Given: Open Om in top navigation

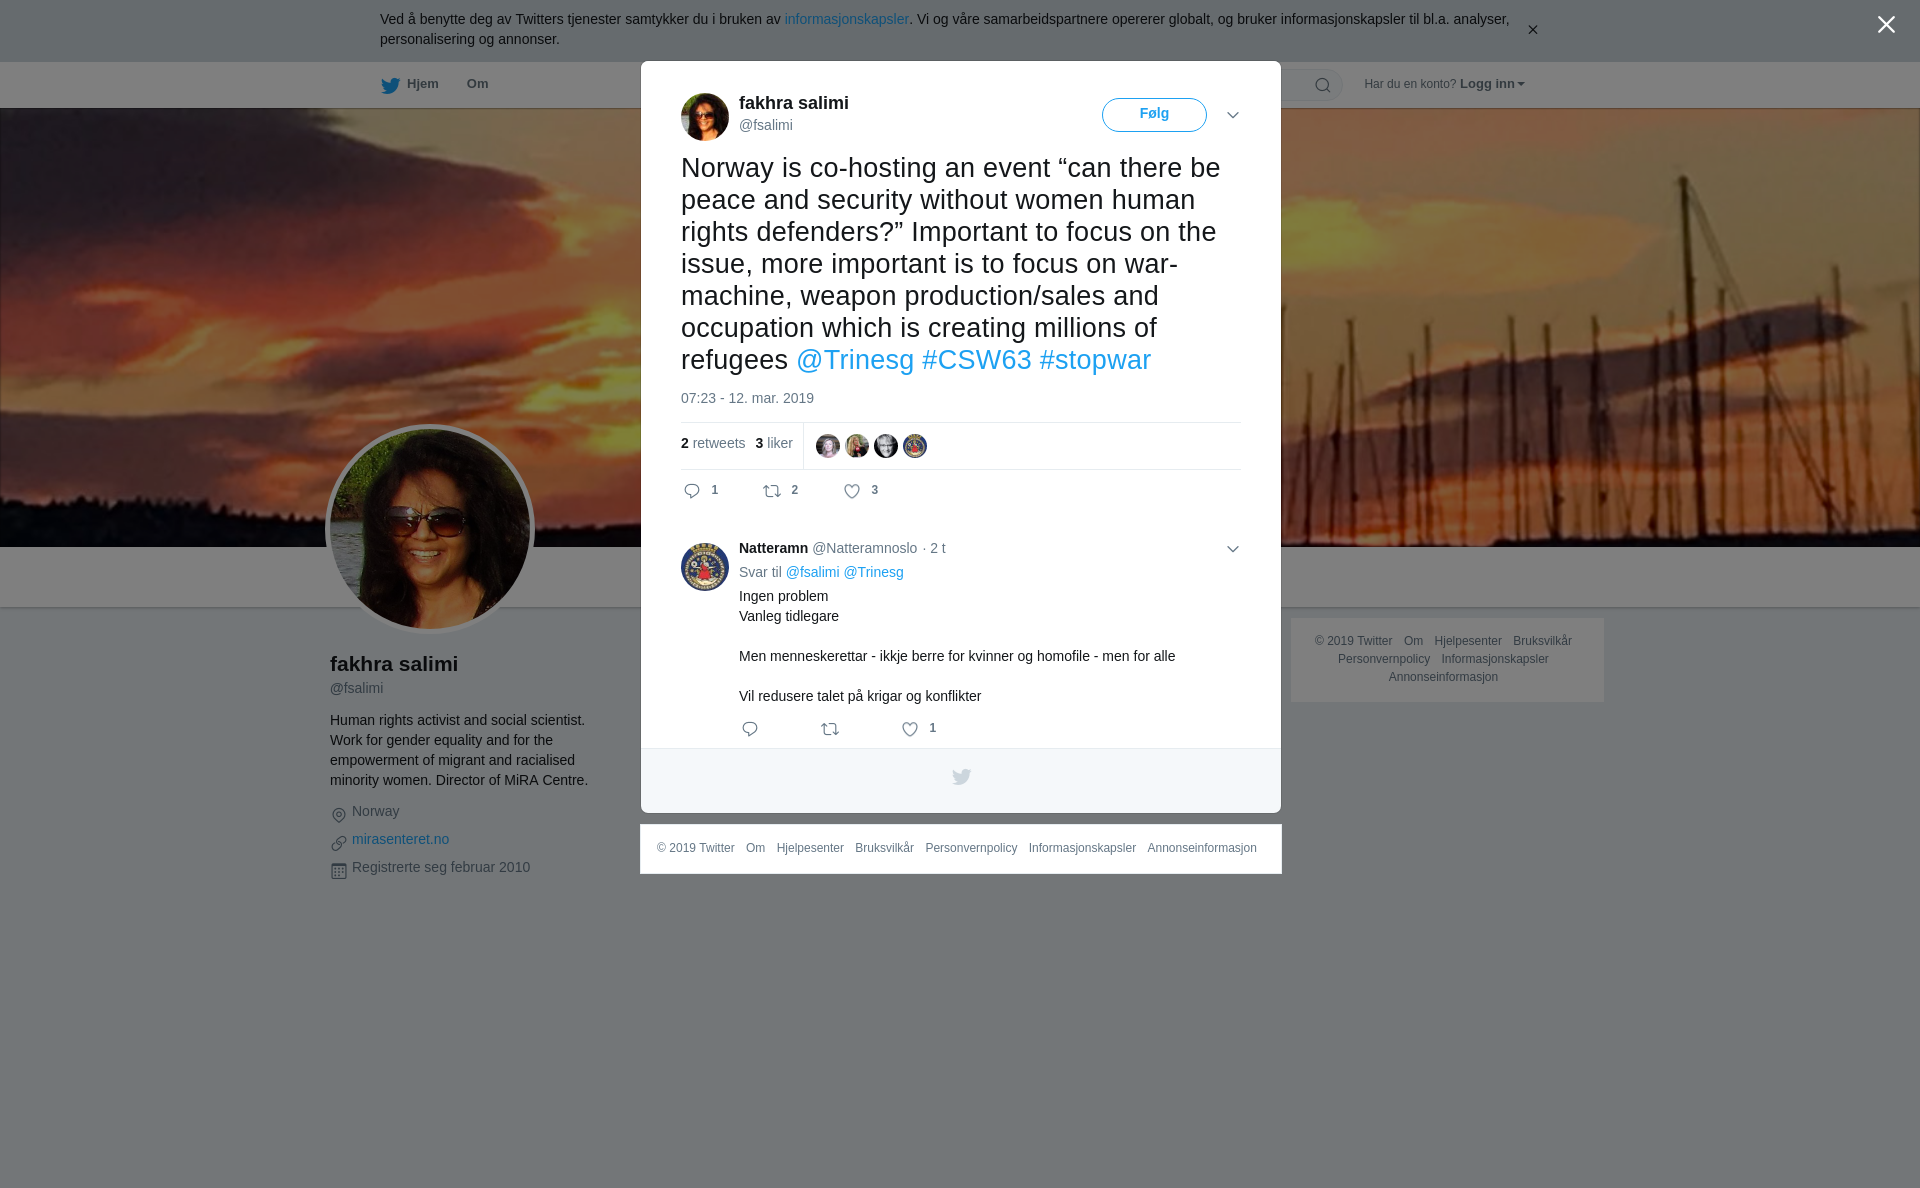Looking at the screenshot, I should (x=478, y=84).
